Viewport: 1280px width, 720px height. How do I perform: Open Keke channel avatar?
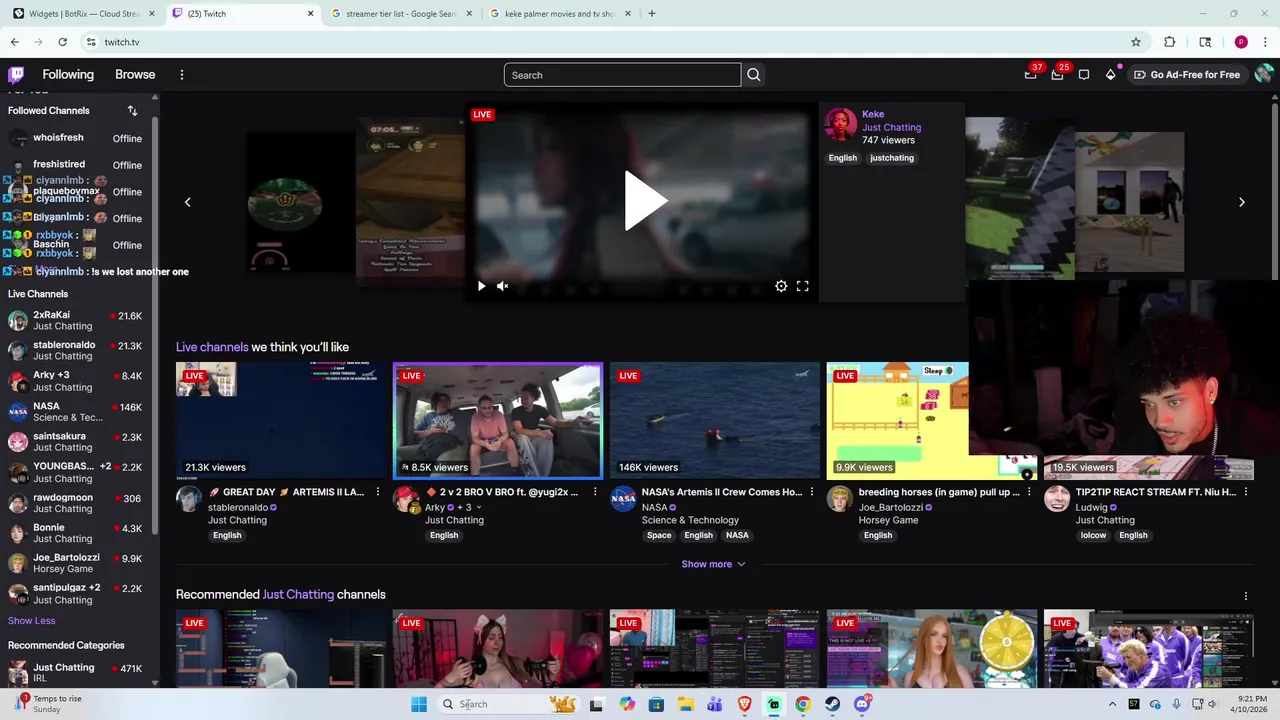tap(840, 125)
